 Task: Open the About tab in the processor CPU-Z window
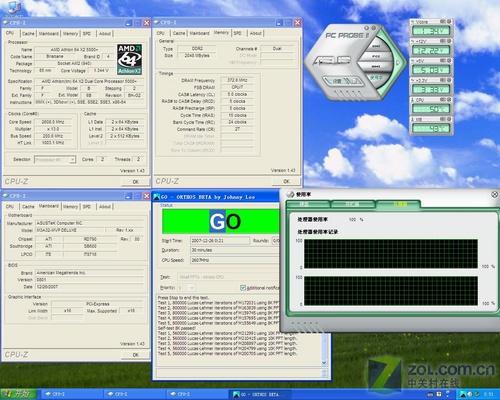[x=105, y=34]
